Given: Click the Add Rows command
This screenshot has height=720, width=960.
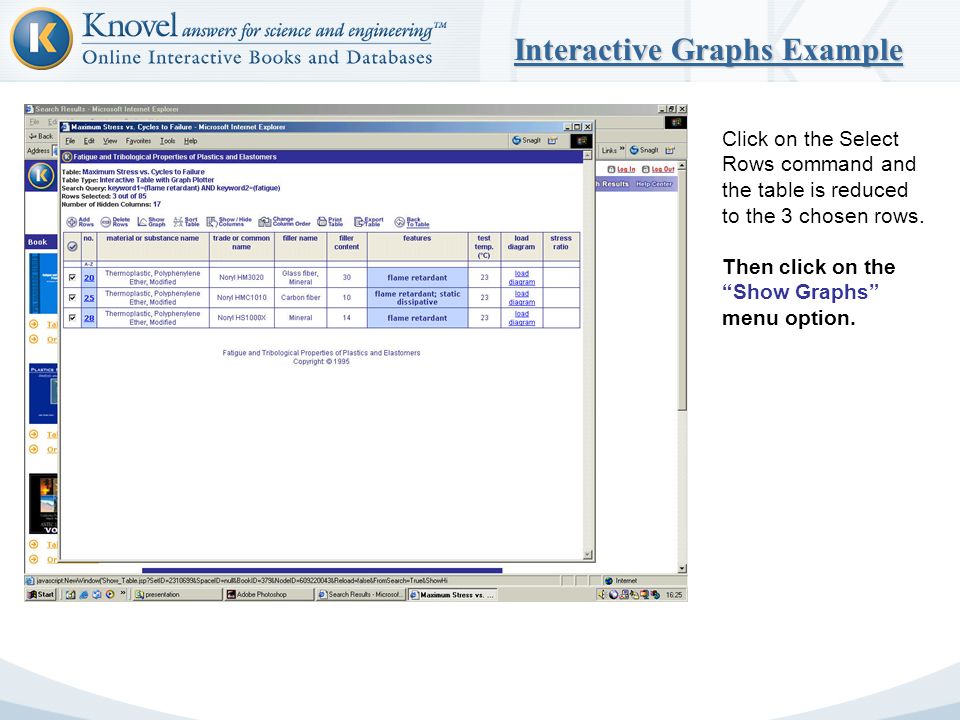Looking at the screenshot, I should 80,222.
